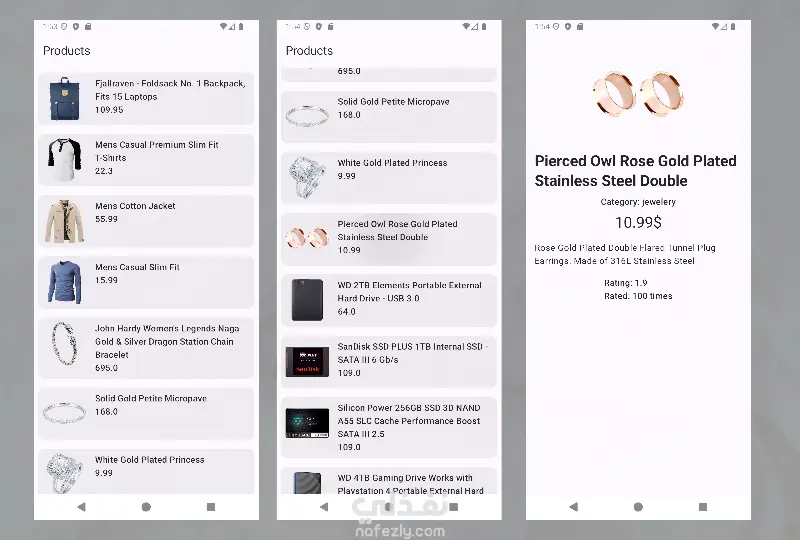Viewport: 800px width, 540px height.
Task: Open the Fjallraven Foldsack No. 1 Backpack product
Action: pos(146,99)
